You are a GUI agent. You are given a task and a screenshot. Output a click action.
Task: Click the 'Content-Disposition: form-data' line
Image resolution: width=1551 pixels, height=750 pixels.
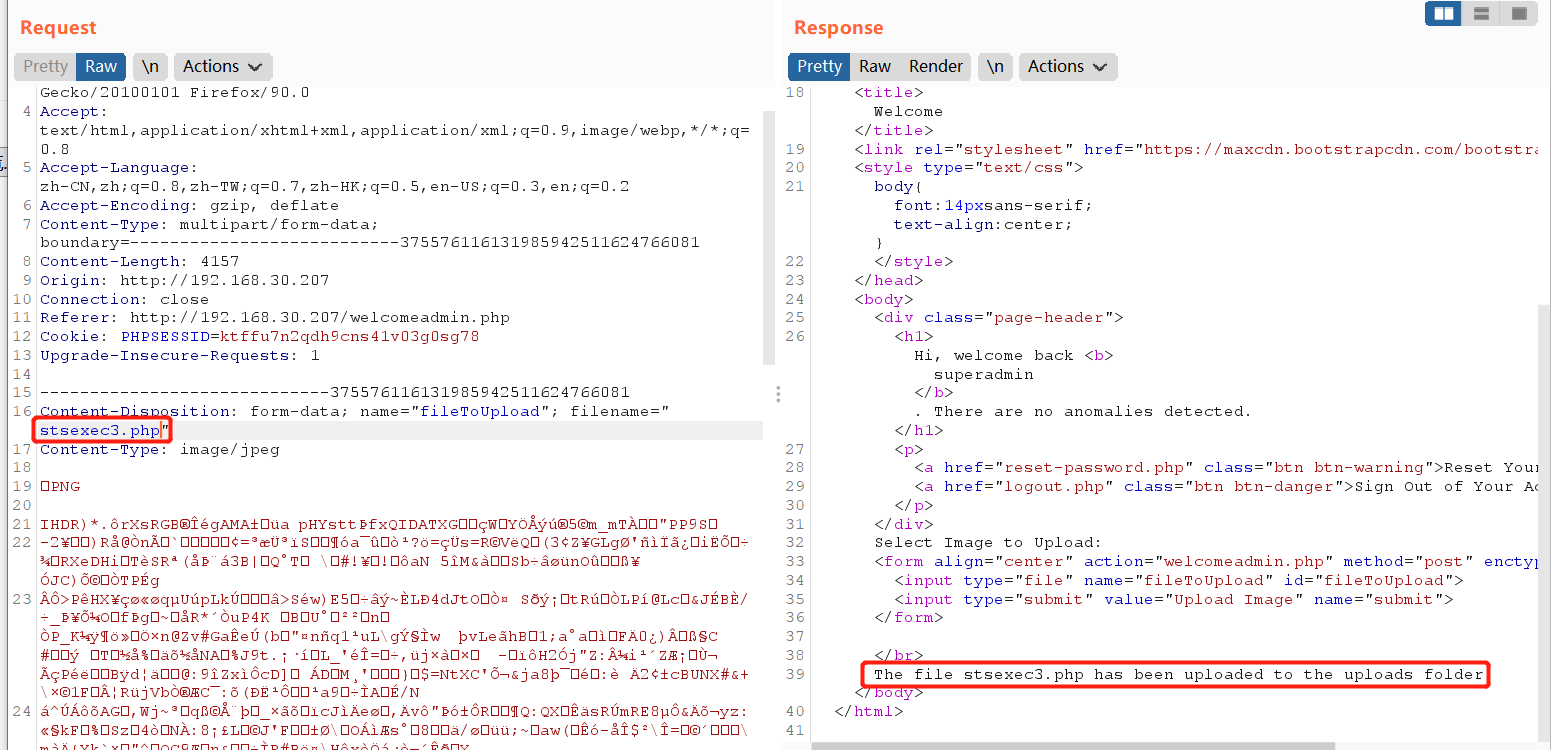pyautogui.click(x=354, y=411)
